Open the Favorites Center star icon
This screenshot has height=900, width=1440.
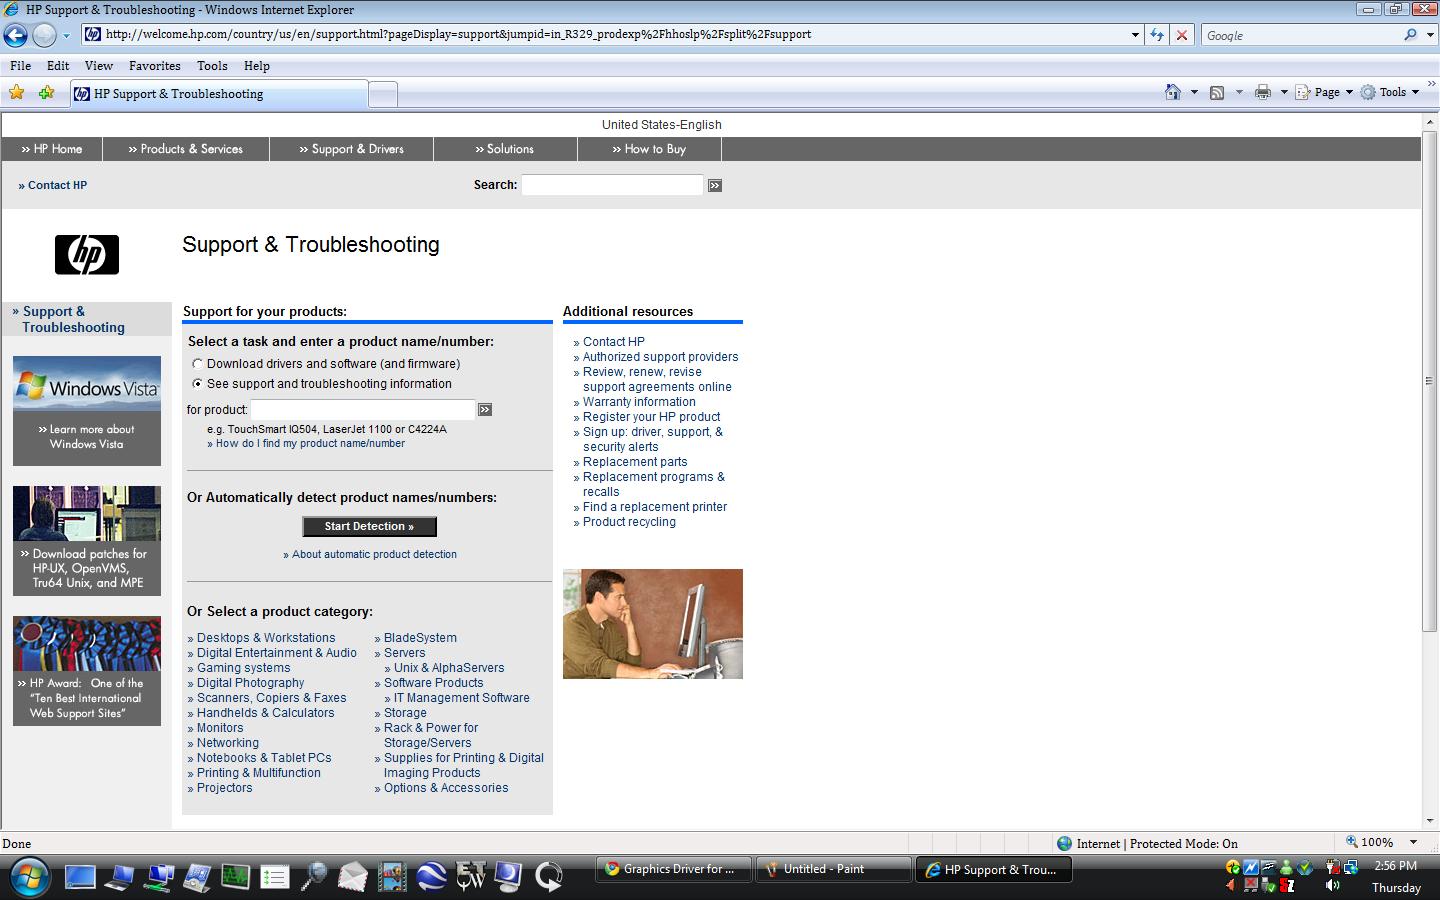17,93
